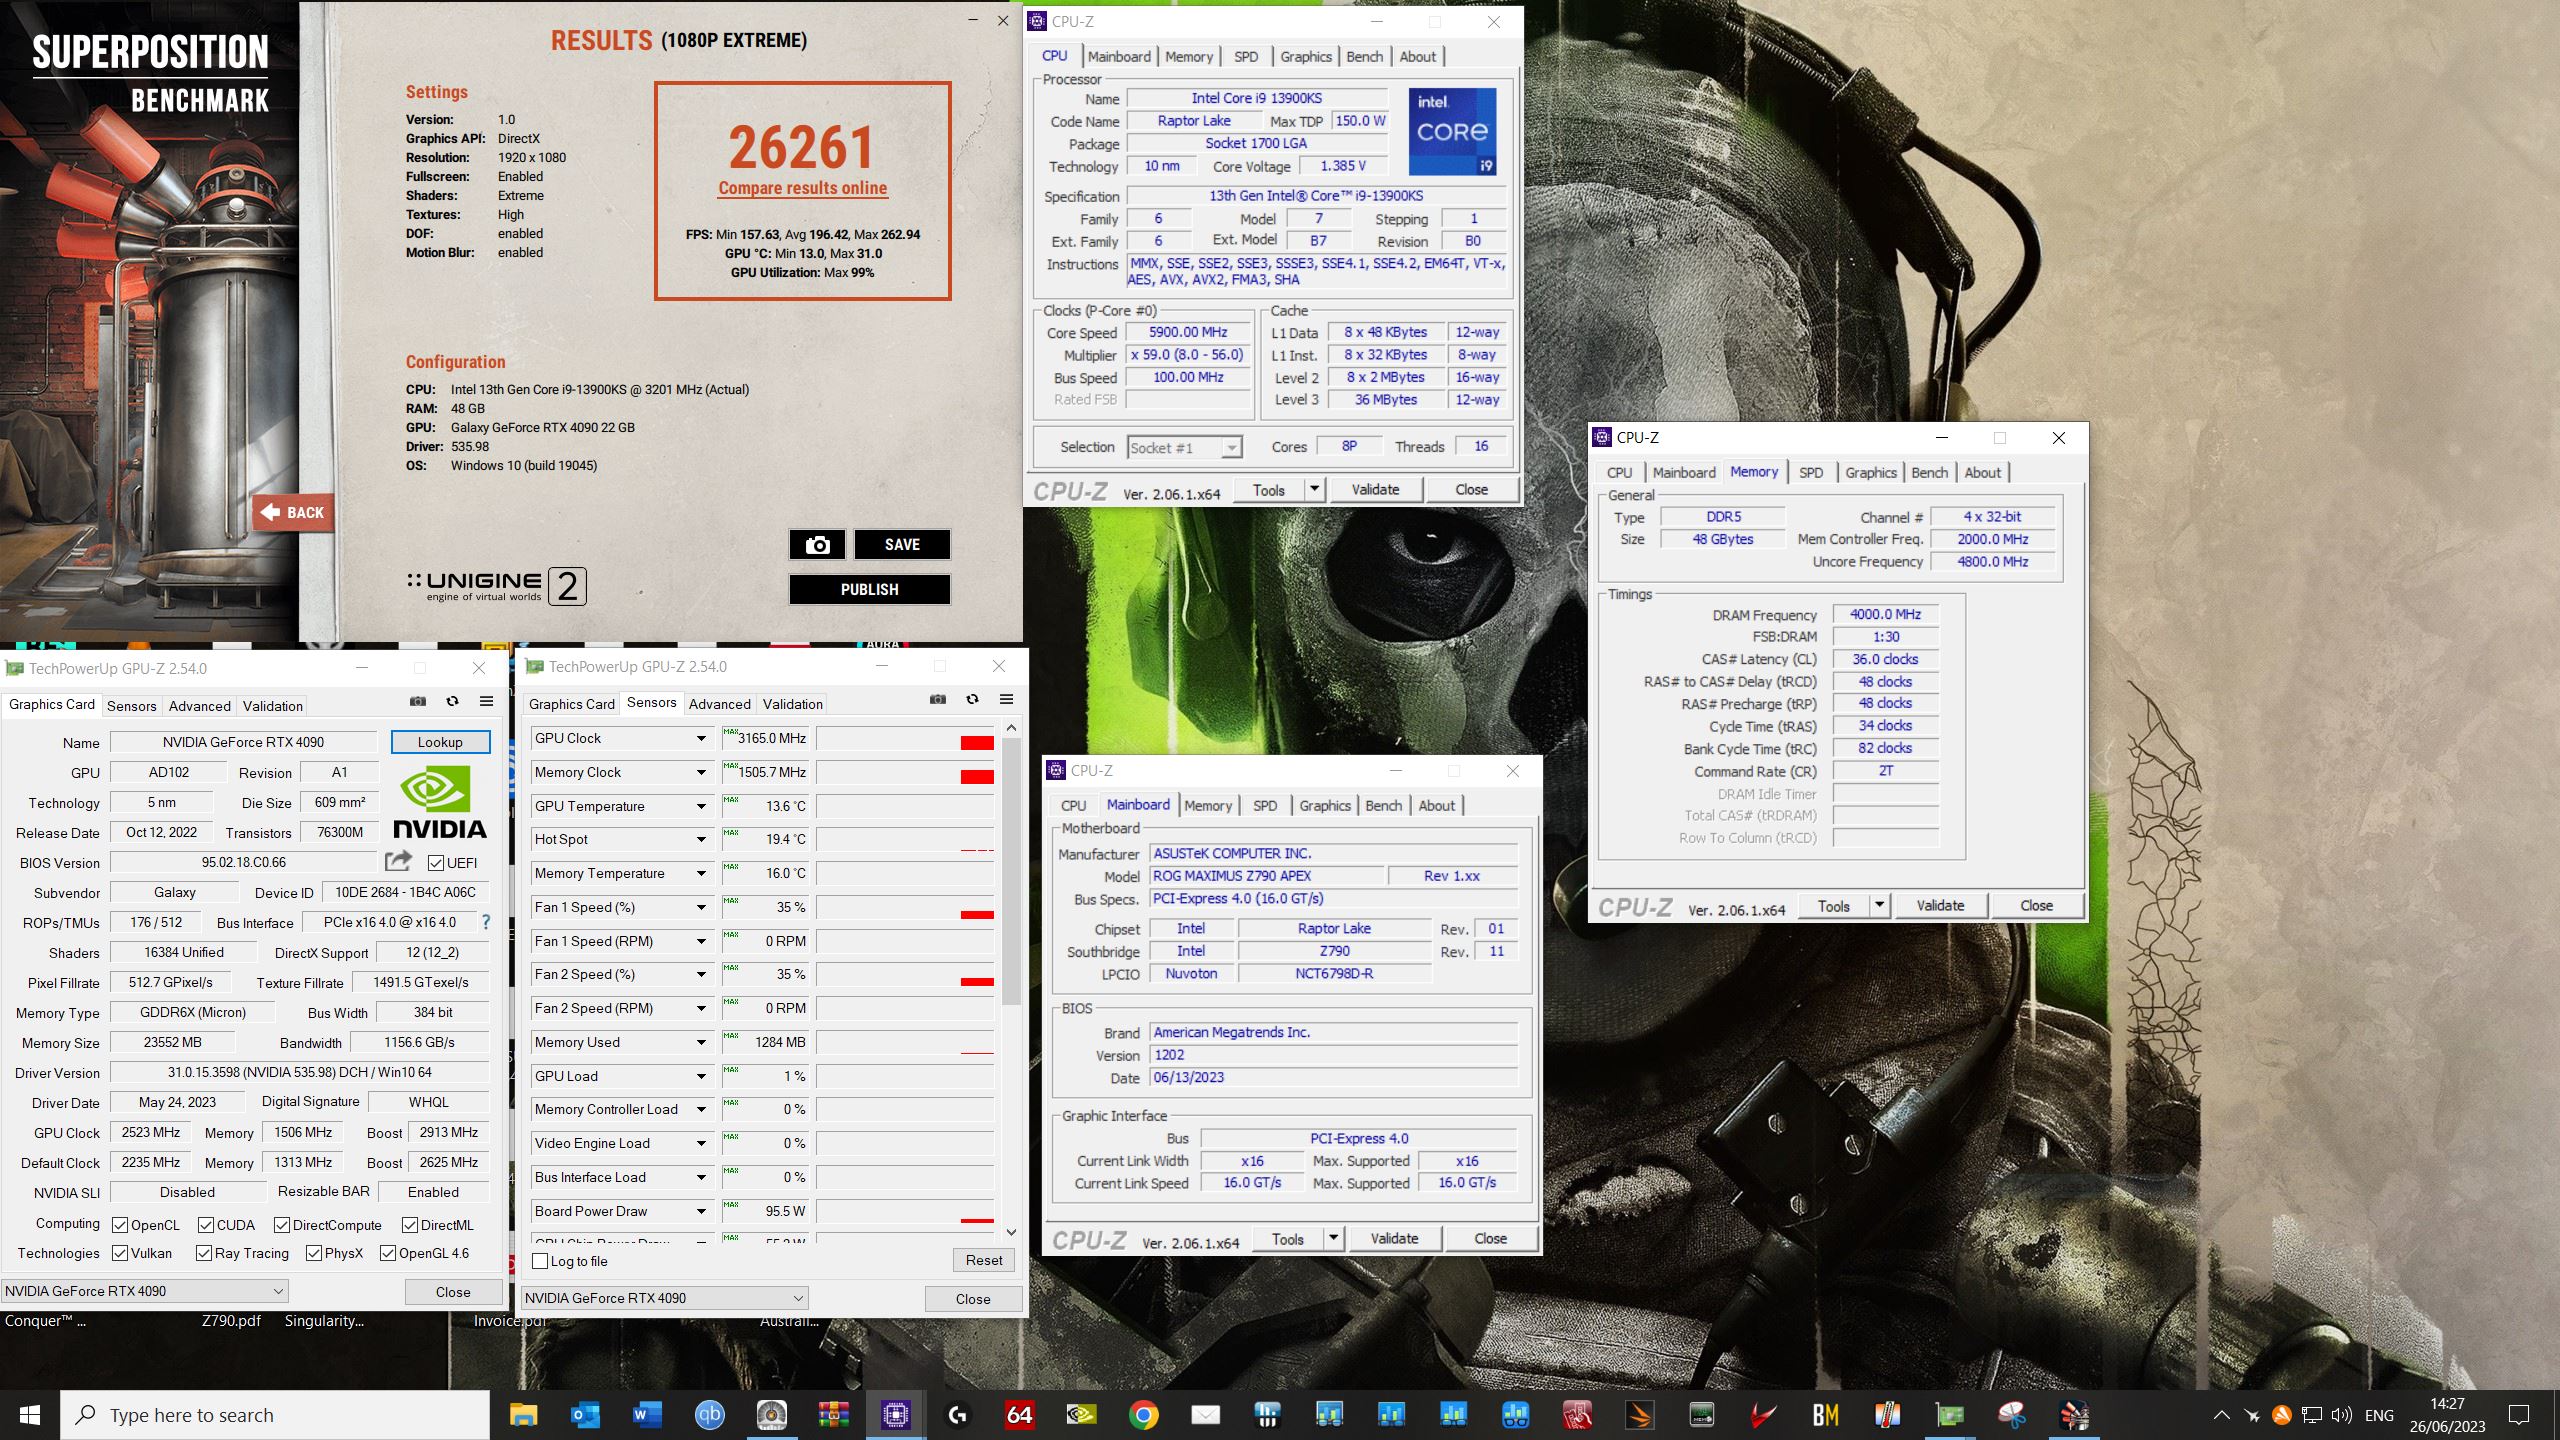Take a screenshot in first GPU-Z window
The width and height of the screenshot is (2560, 1440).
coord(418,702)
